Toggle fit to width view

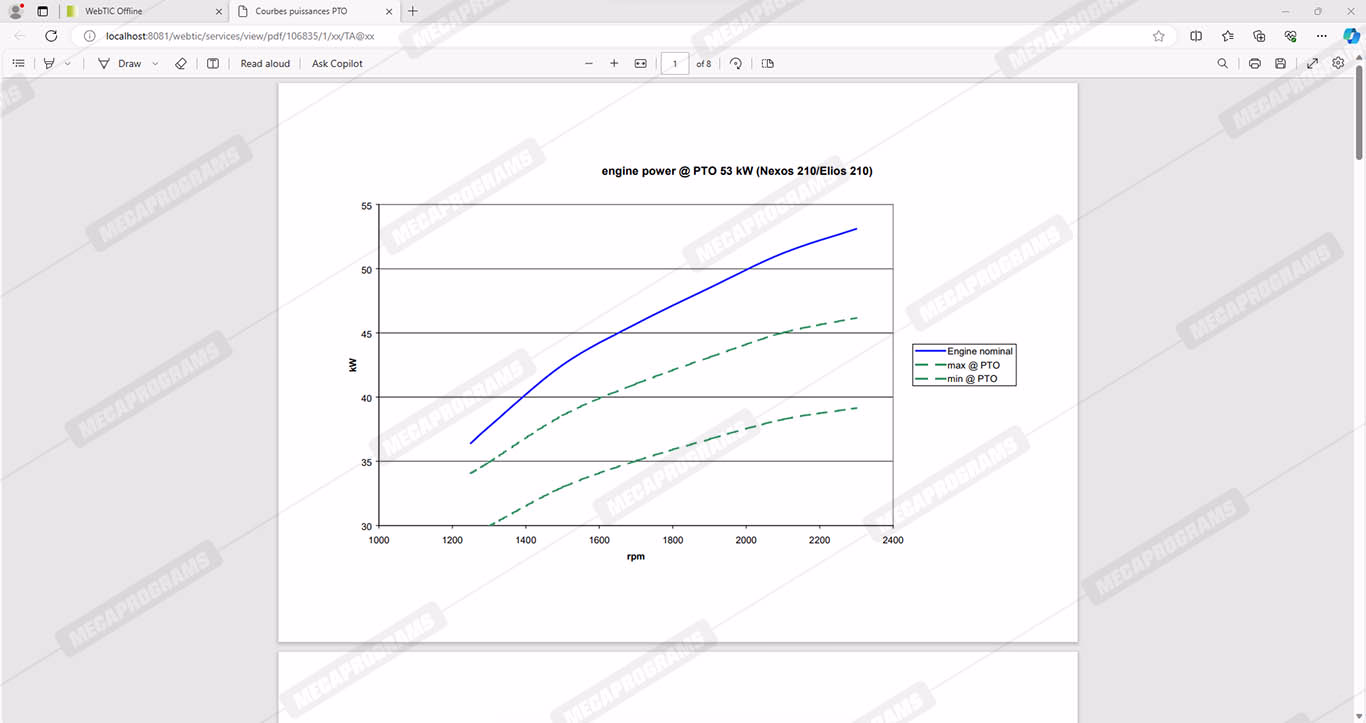pos(641,63)
